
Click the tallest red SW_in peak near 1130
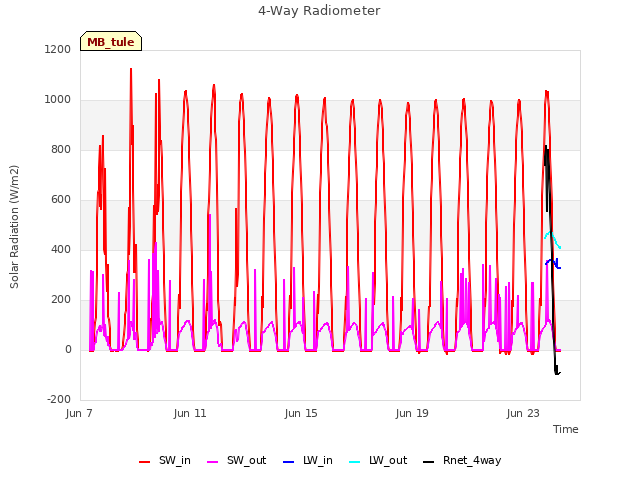tap(131, 69)
